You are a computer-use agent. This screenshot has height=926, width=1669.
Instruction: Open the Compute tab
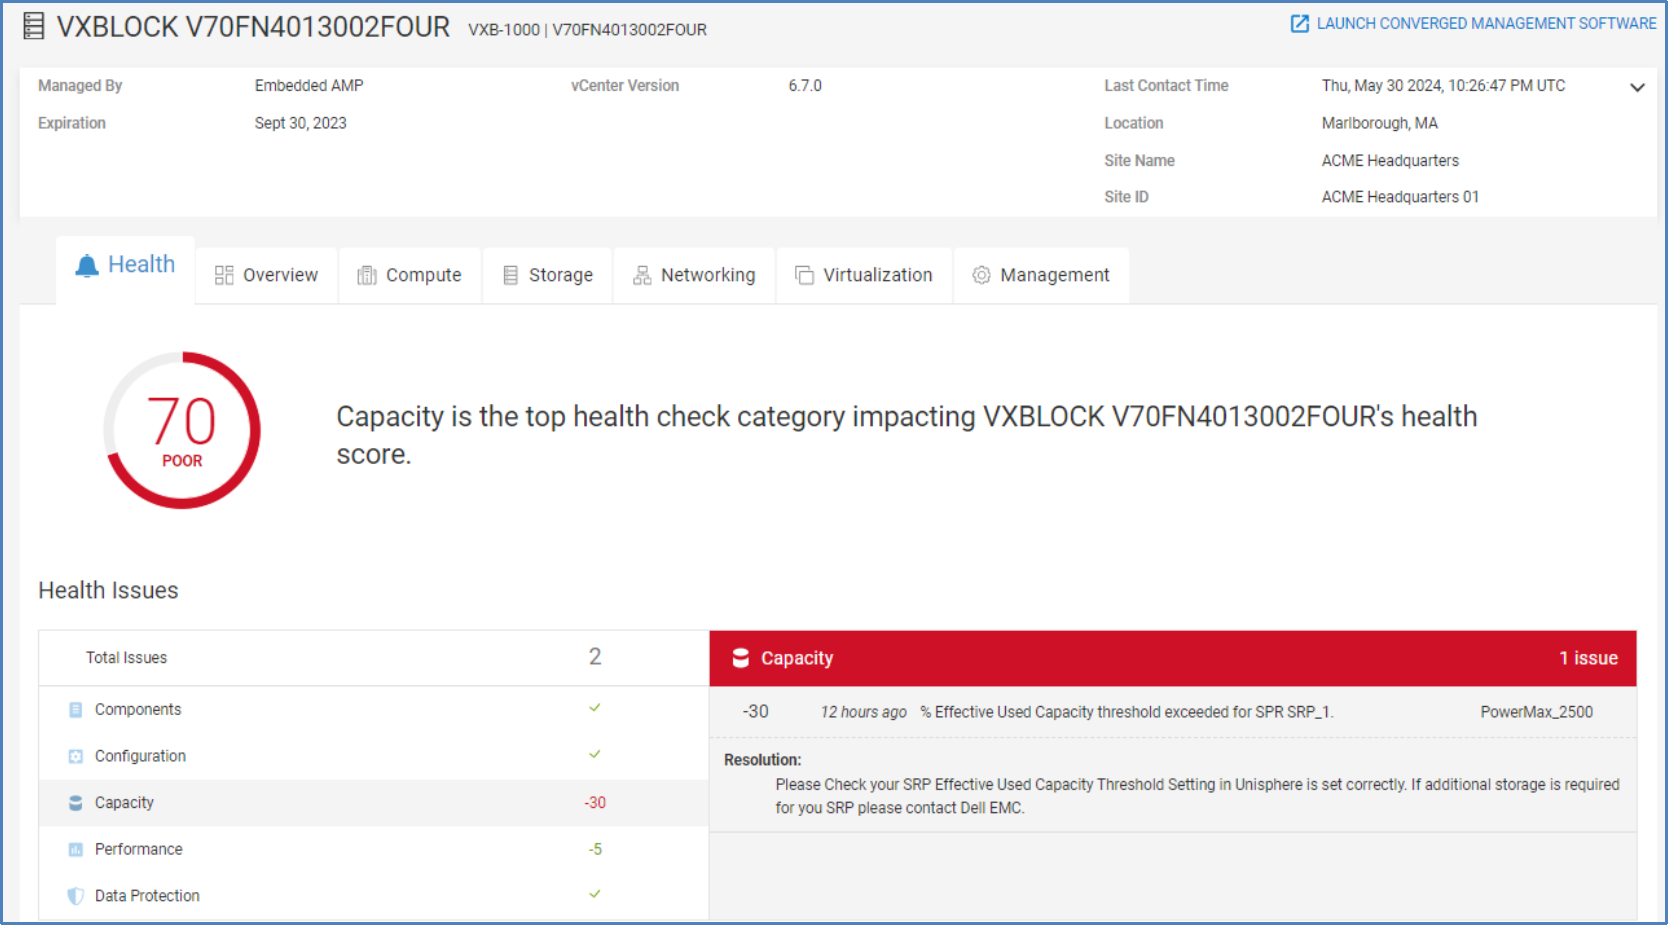(x=410, y=275)
